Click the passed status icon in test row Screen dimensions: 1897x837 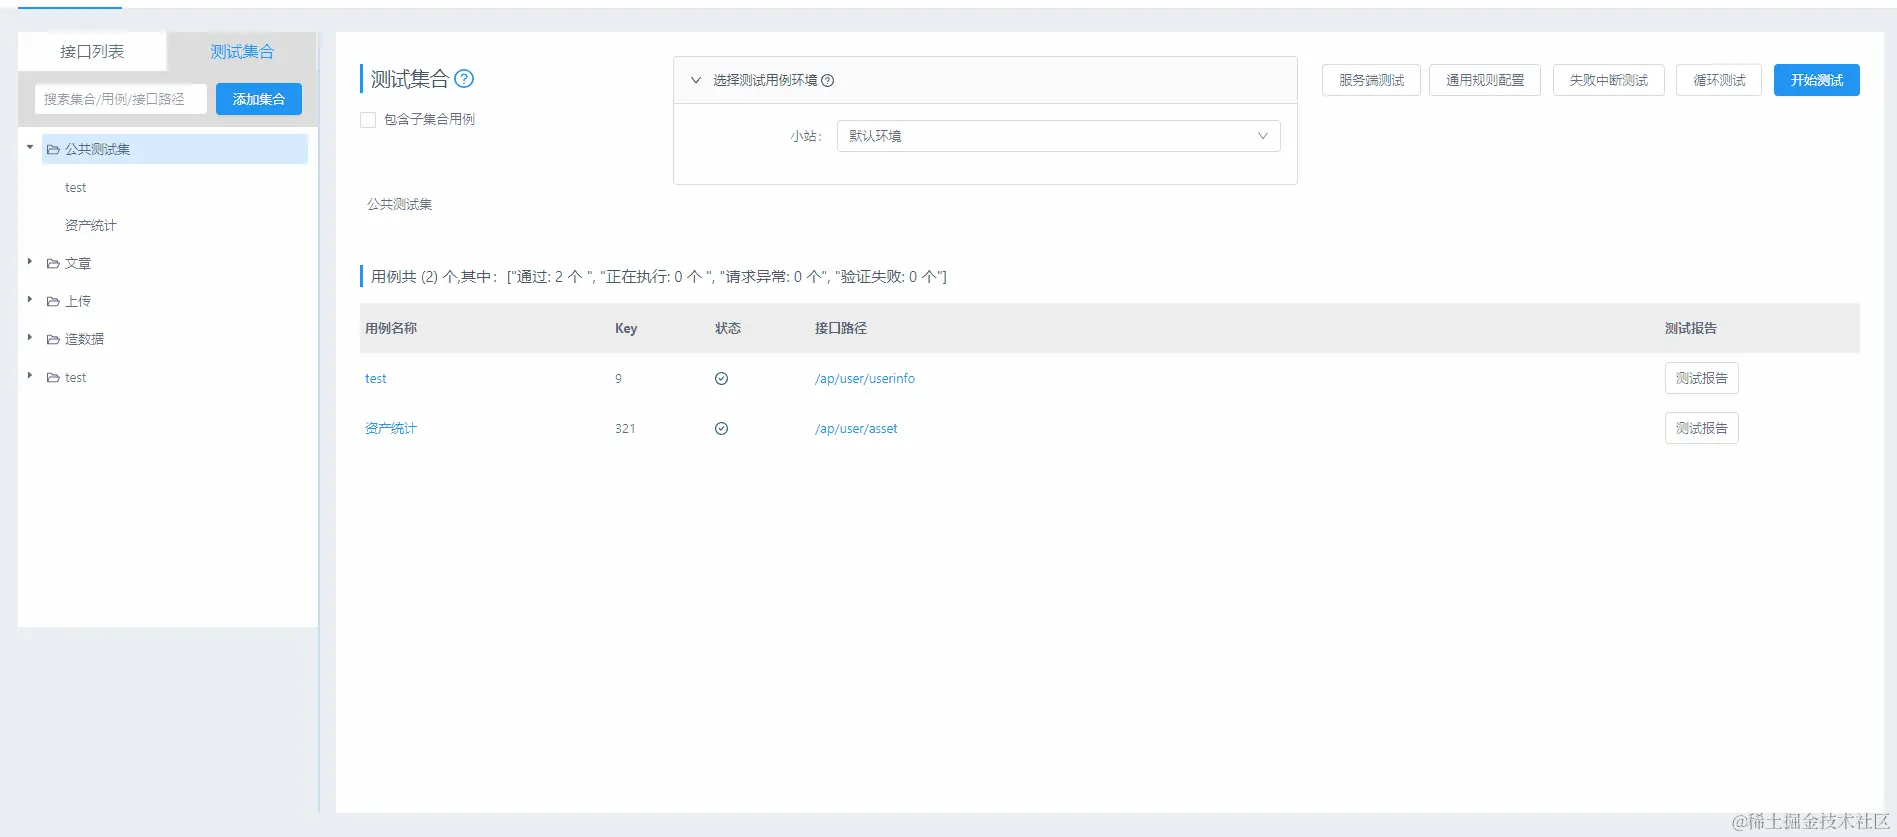721,379
